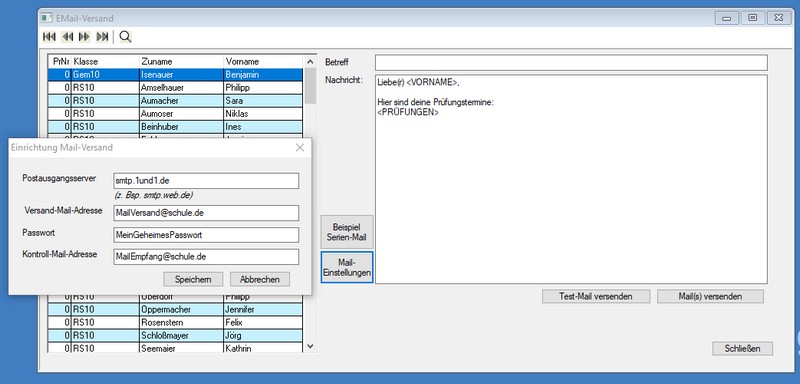
Task: Close the EMail-Versand window
Action: click(x=779, y=18)
